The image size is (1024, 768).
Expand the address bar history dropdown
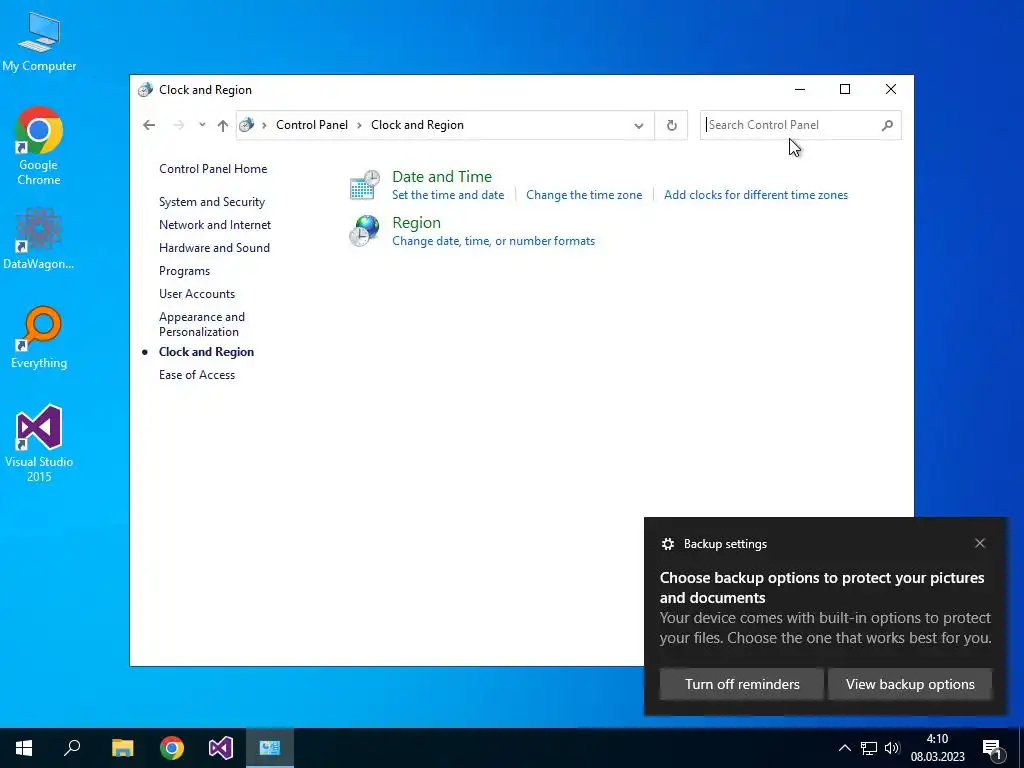pos(639,125)
